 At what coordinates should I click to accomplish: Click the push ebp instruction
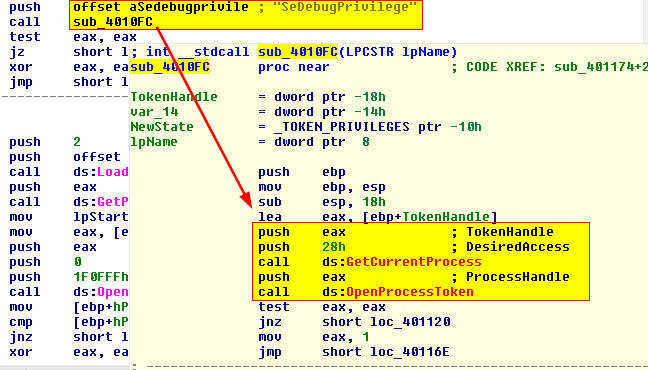(x=302, y=172)
